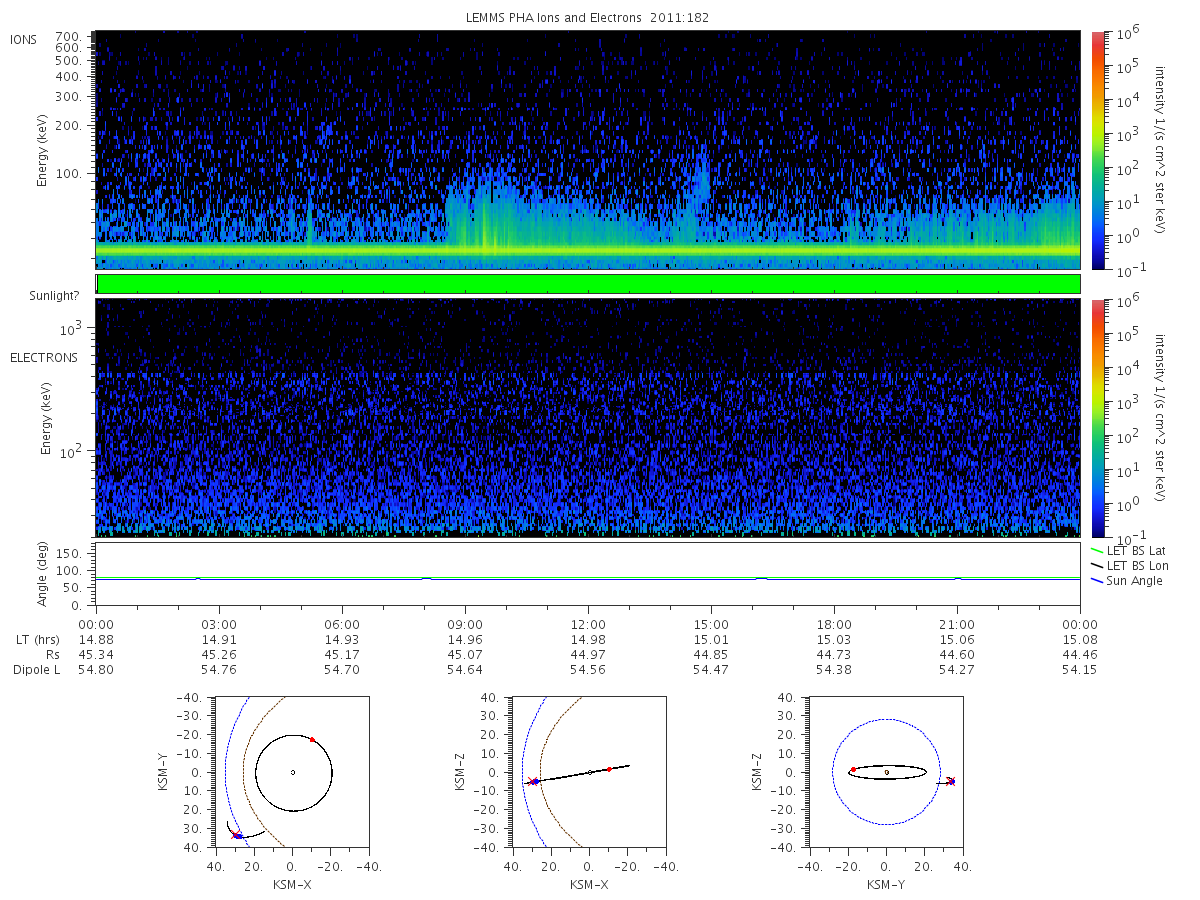Click the blue Sun Angle legend marker
The height and width of the screenshot is (900, 1200).
pos(1096,581)
